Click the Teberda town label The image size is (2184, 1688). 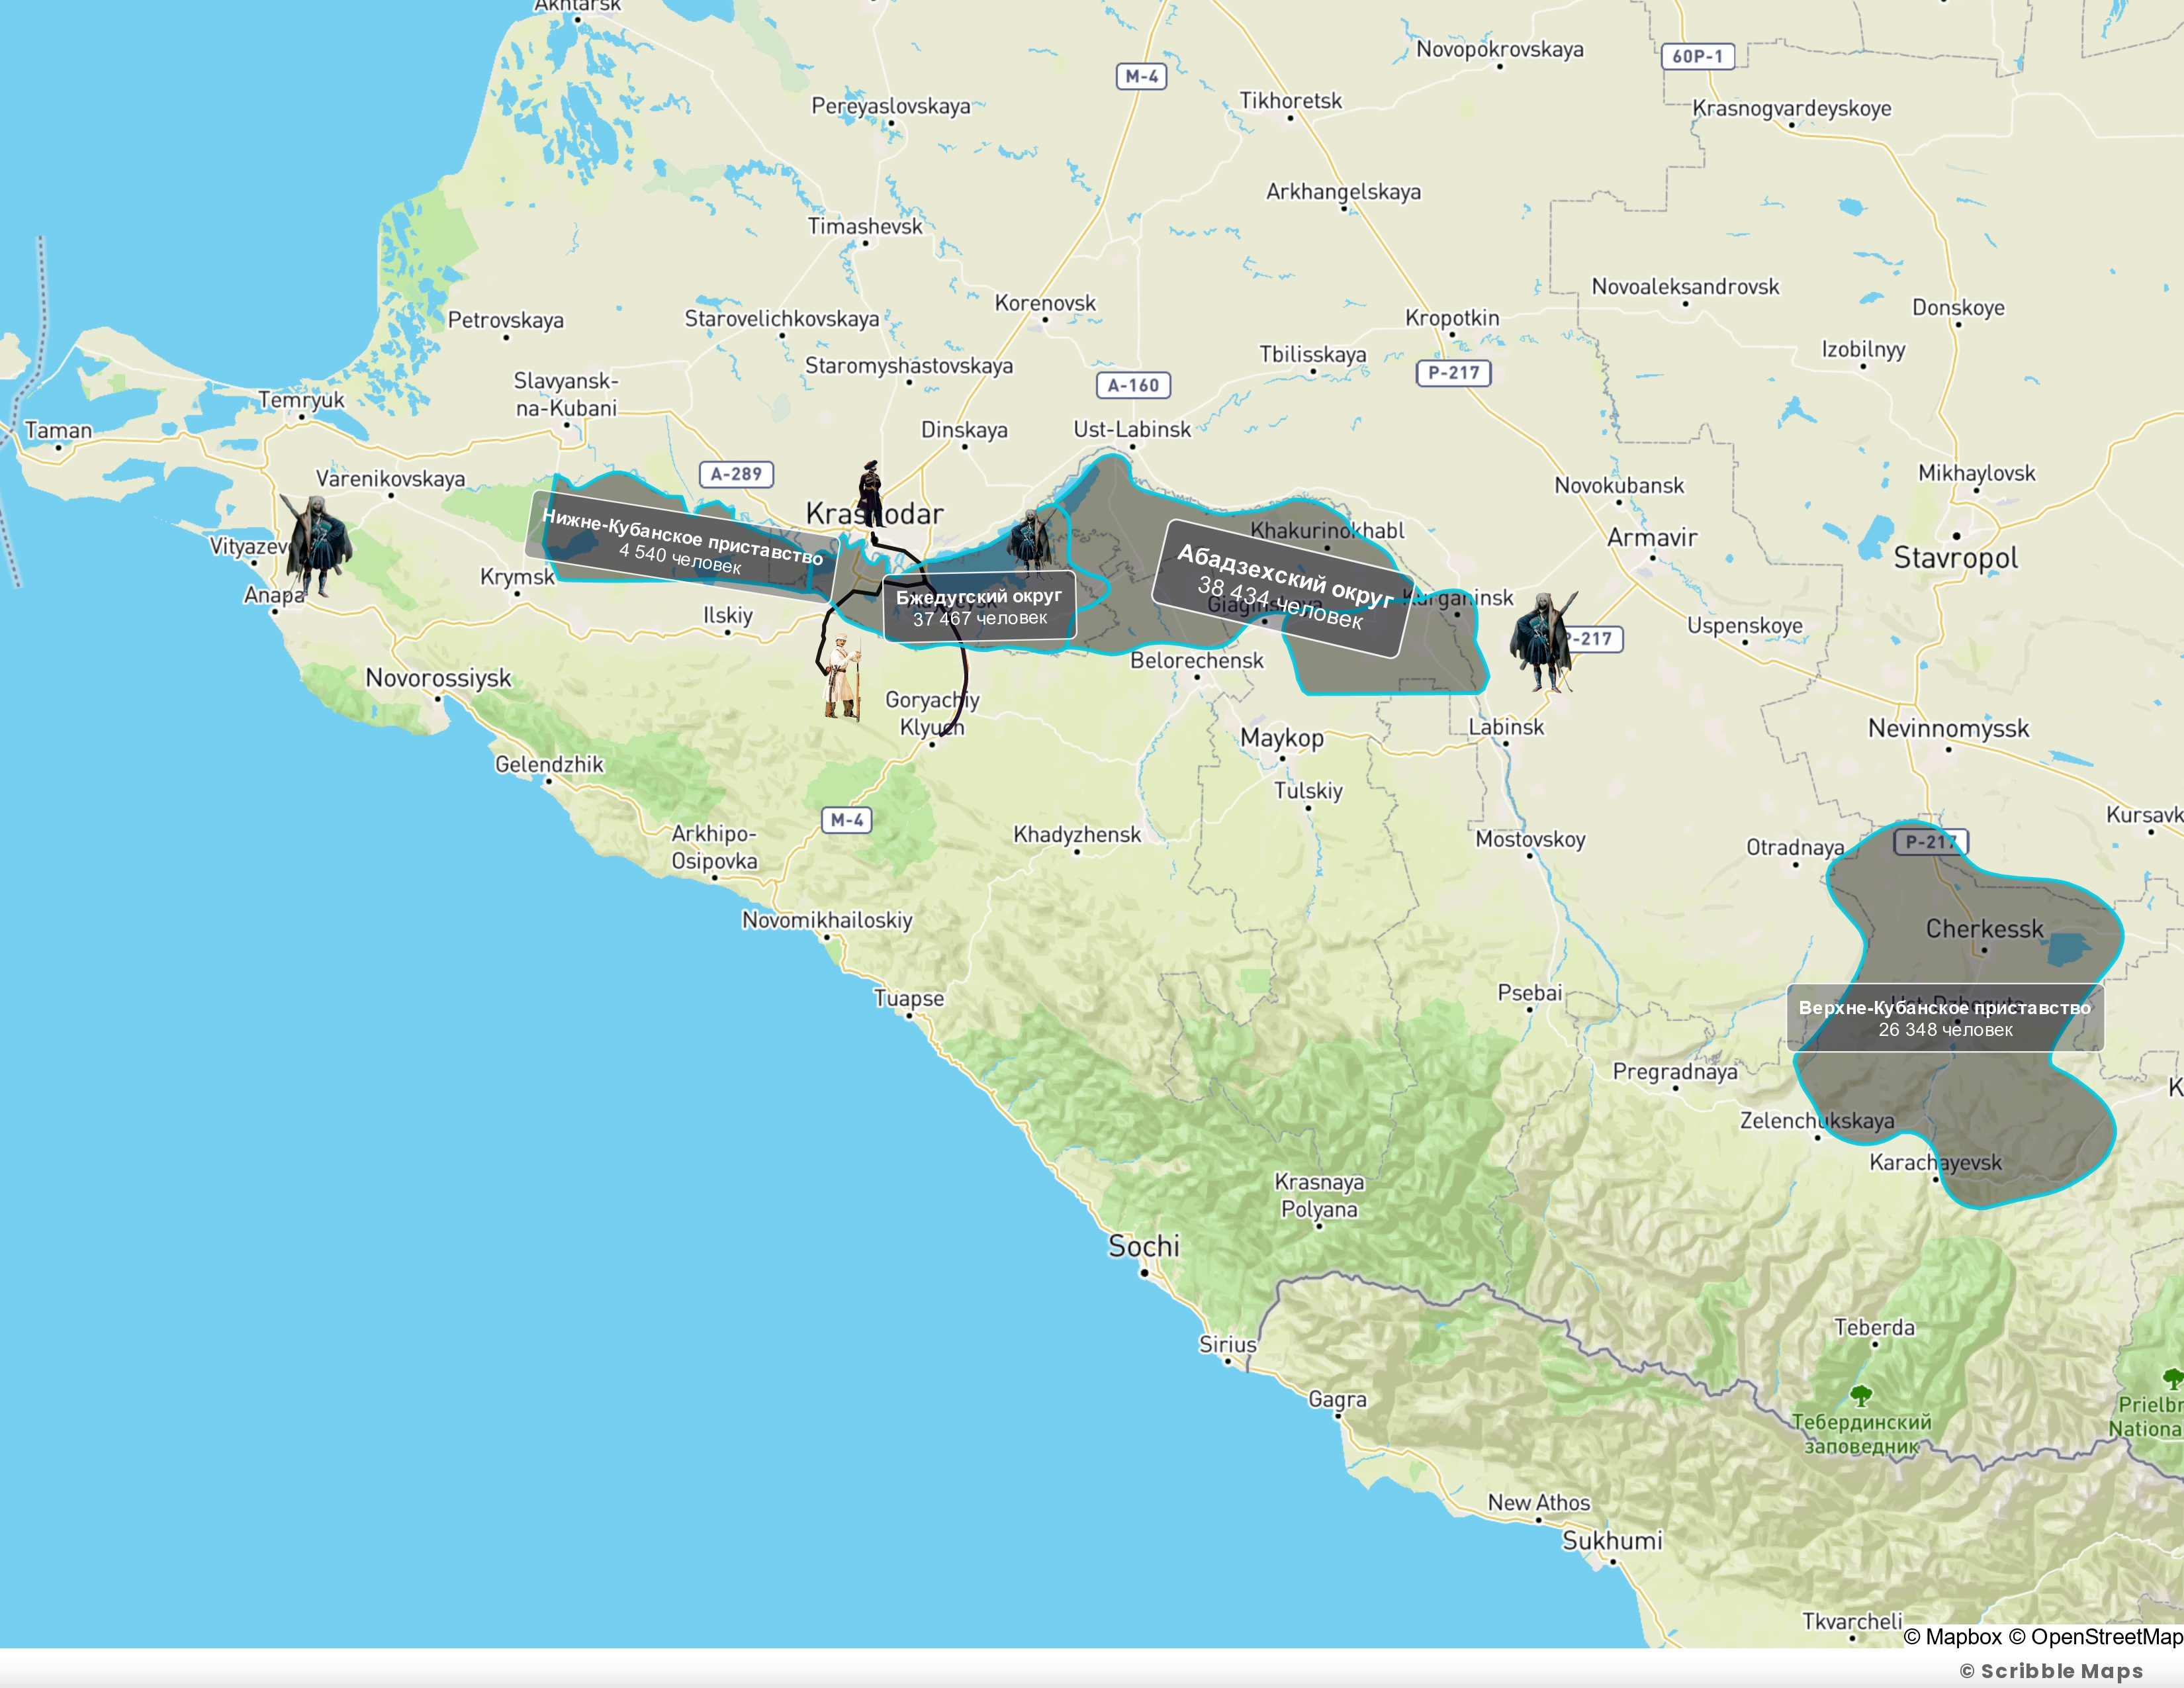(1874, 1327)
